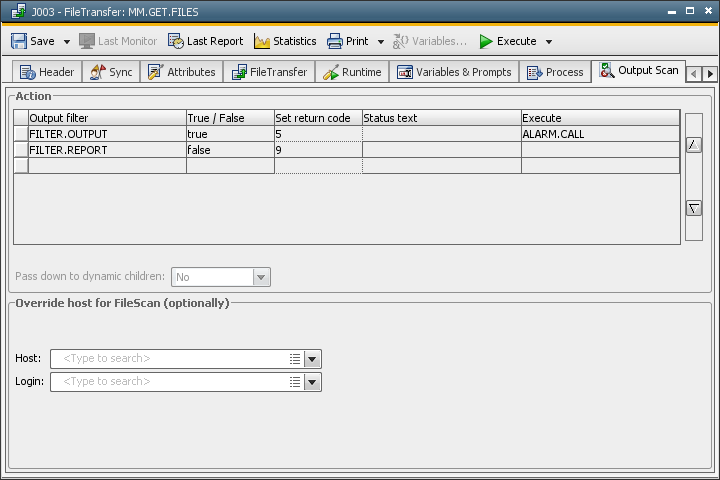
Task: Expand the Print options arrow
Action: pyautogui.click(x=381, y=42)
